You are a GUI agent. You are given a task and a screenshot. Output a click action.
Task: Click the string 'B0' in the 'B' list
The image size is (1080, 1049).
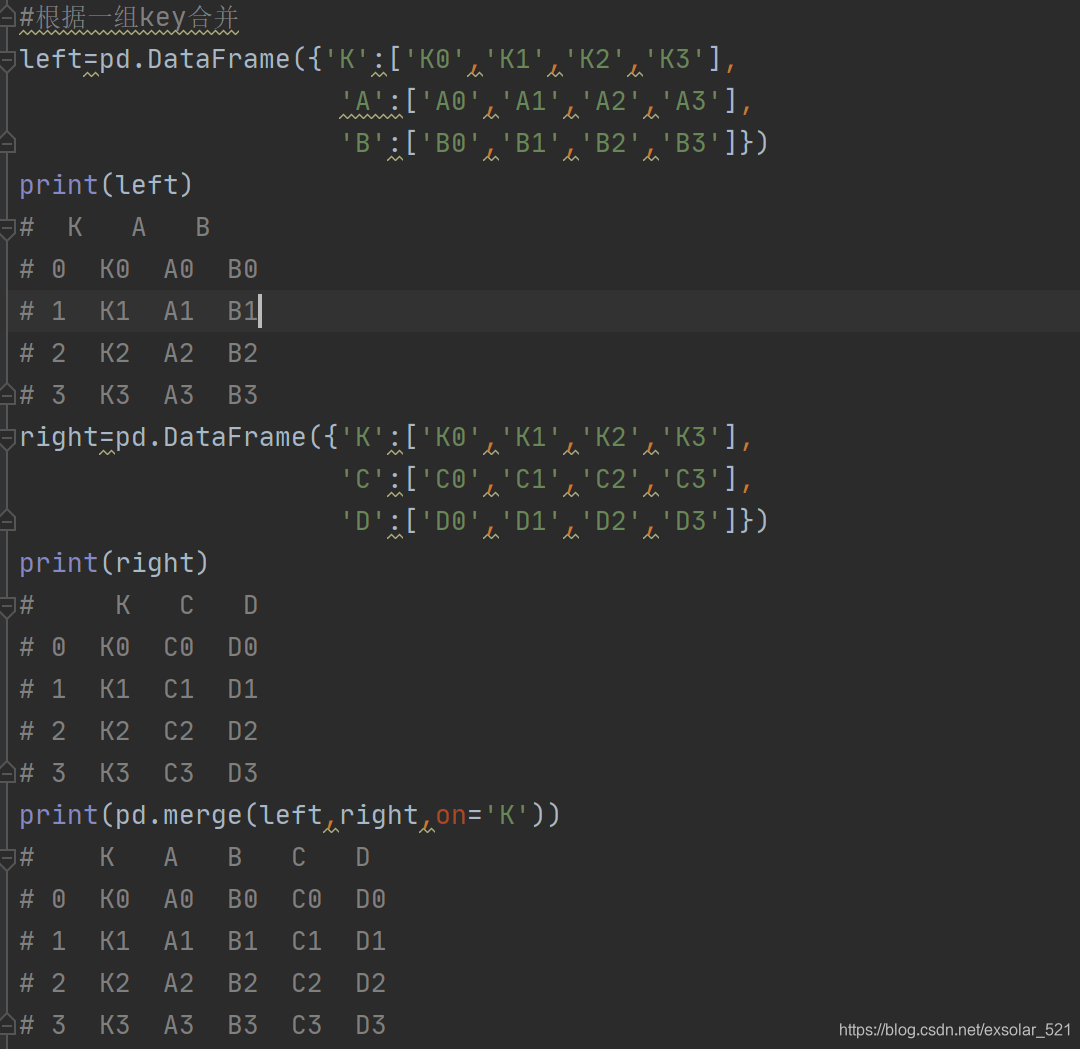[450, 143]
